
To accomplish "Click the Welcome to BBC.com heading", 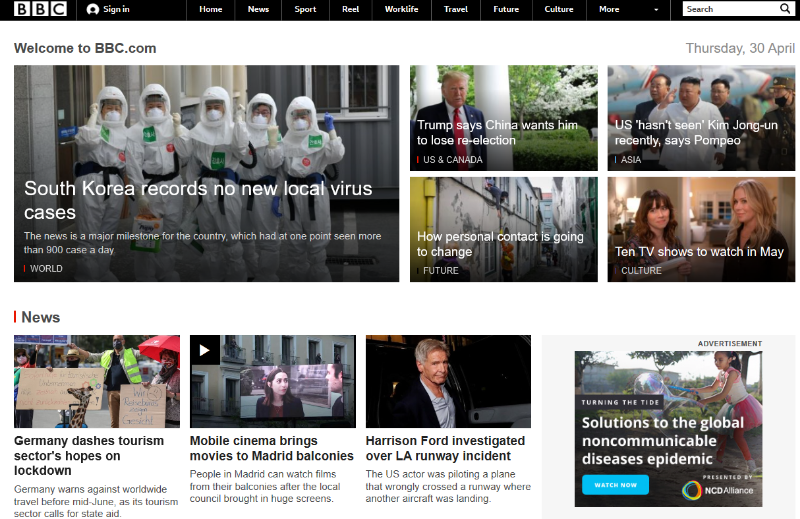I will point(85,48).
